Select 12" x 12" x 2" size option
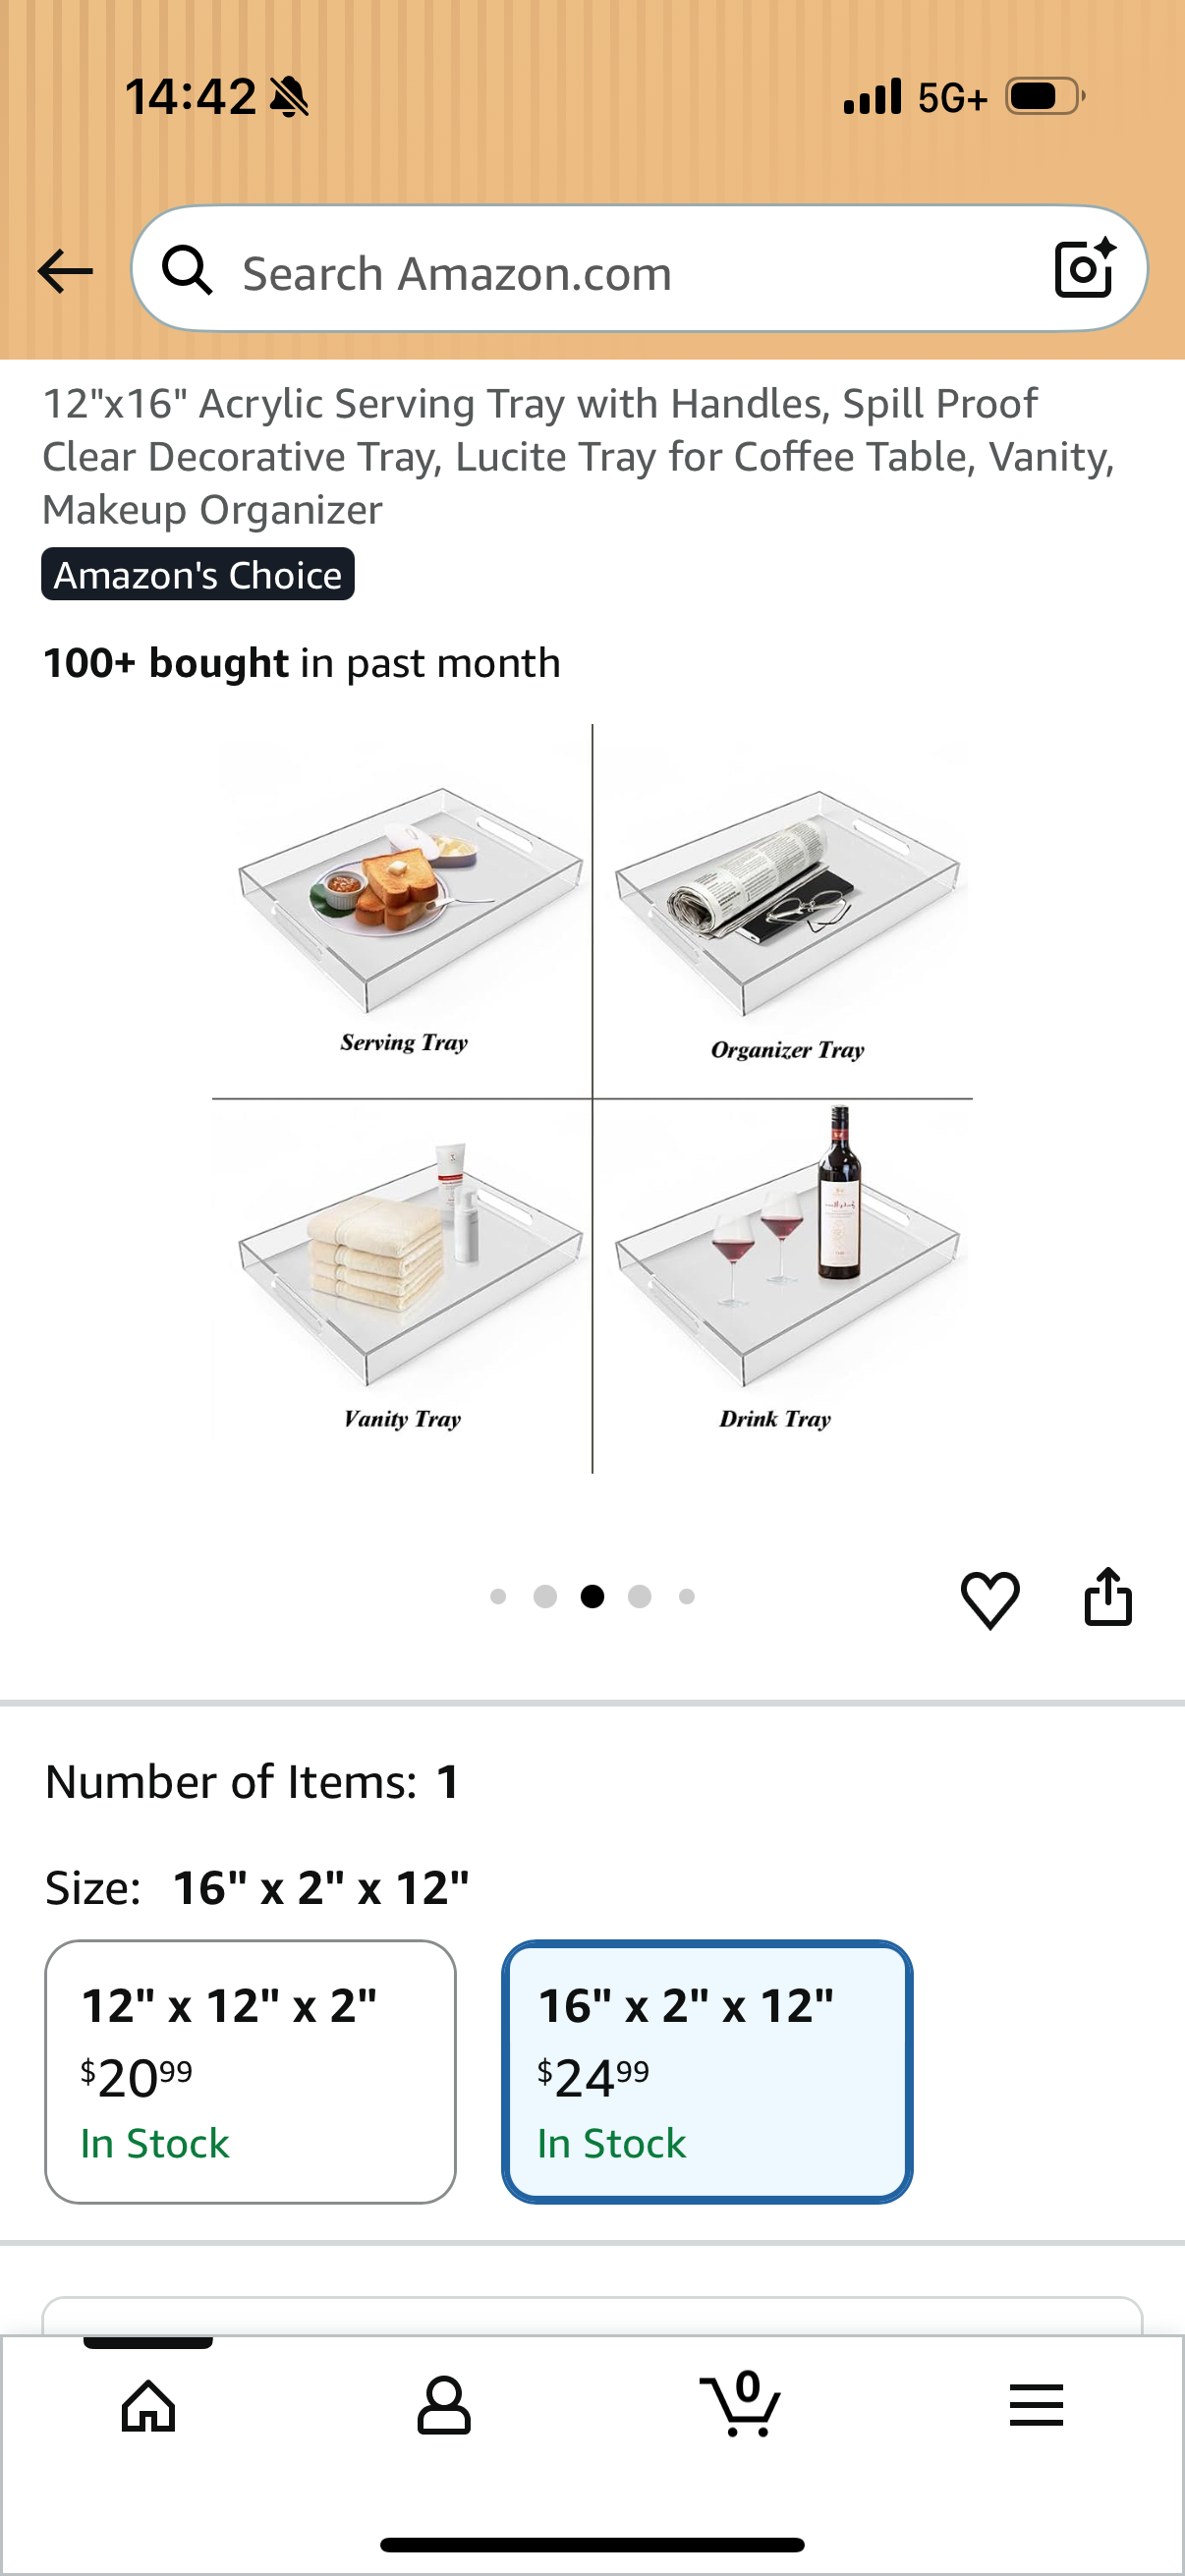Viewport: 1185px width, 2576px height. [x=250, y=2072]
